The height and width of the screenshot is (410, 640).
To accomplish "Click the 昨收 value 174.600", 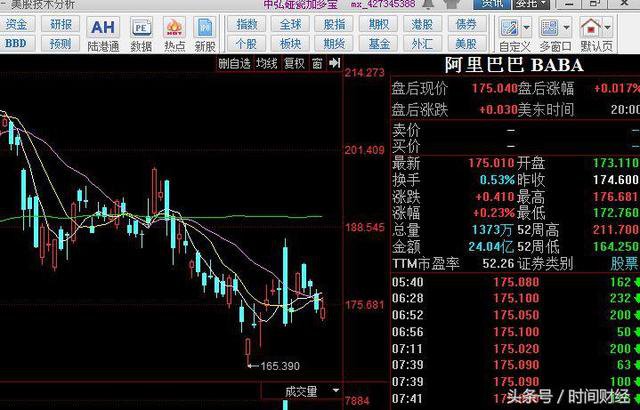I will coord(616,180).
